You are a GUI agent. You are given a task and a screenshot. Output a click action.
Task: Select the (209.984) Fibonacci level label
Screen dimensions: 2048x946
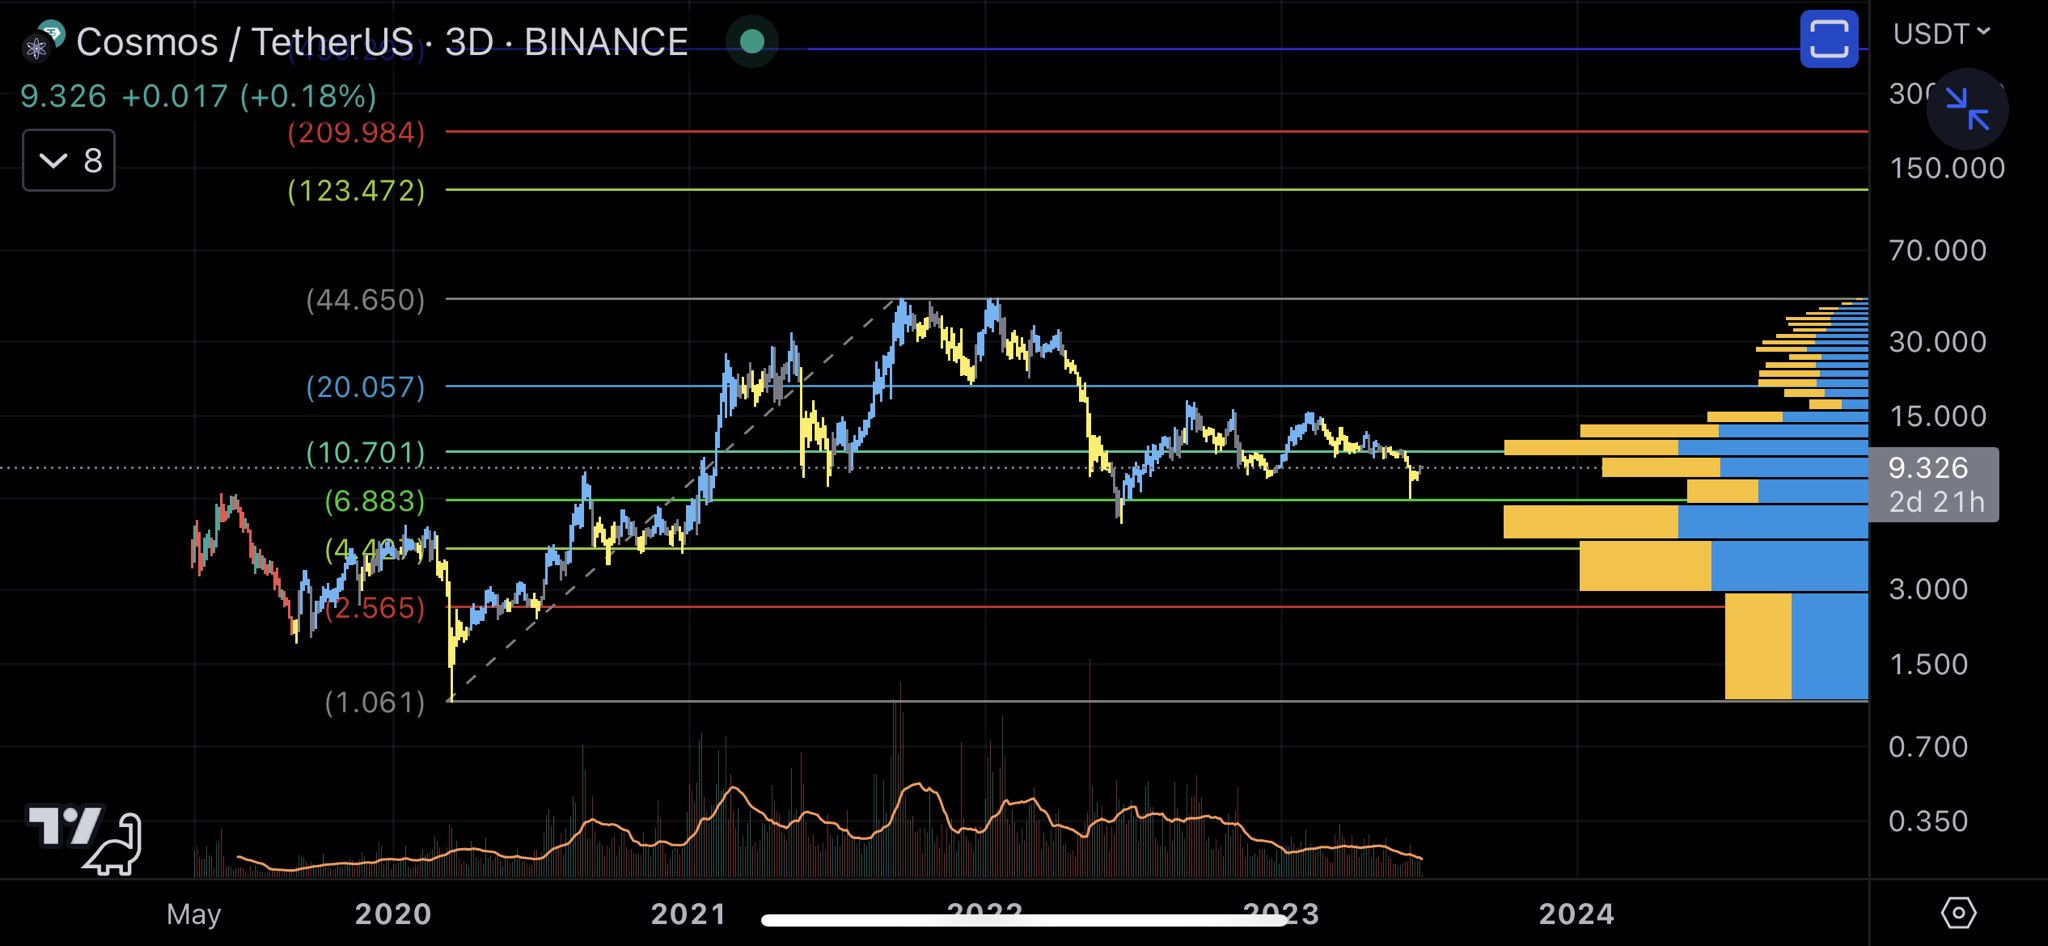coord(356,132)
